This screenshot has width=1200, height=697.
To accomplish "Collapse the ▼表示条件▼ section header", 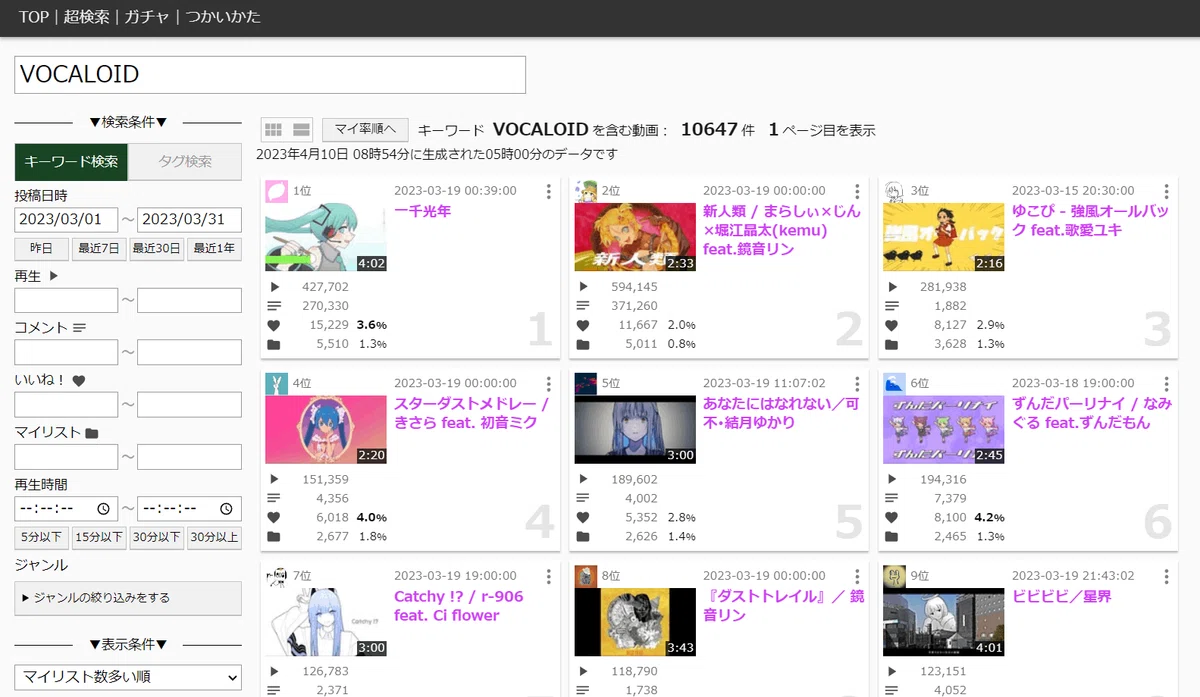I will 128,644.
